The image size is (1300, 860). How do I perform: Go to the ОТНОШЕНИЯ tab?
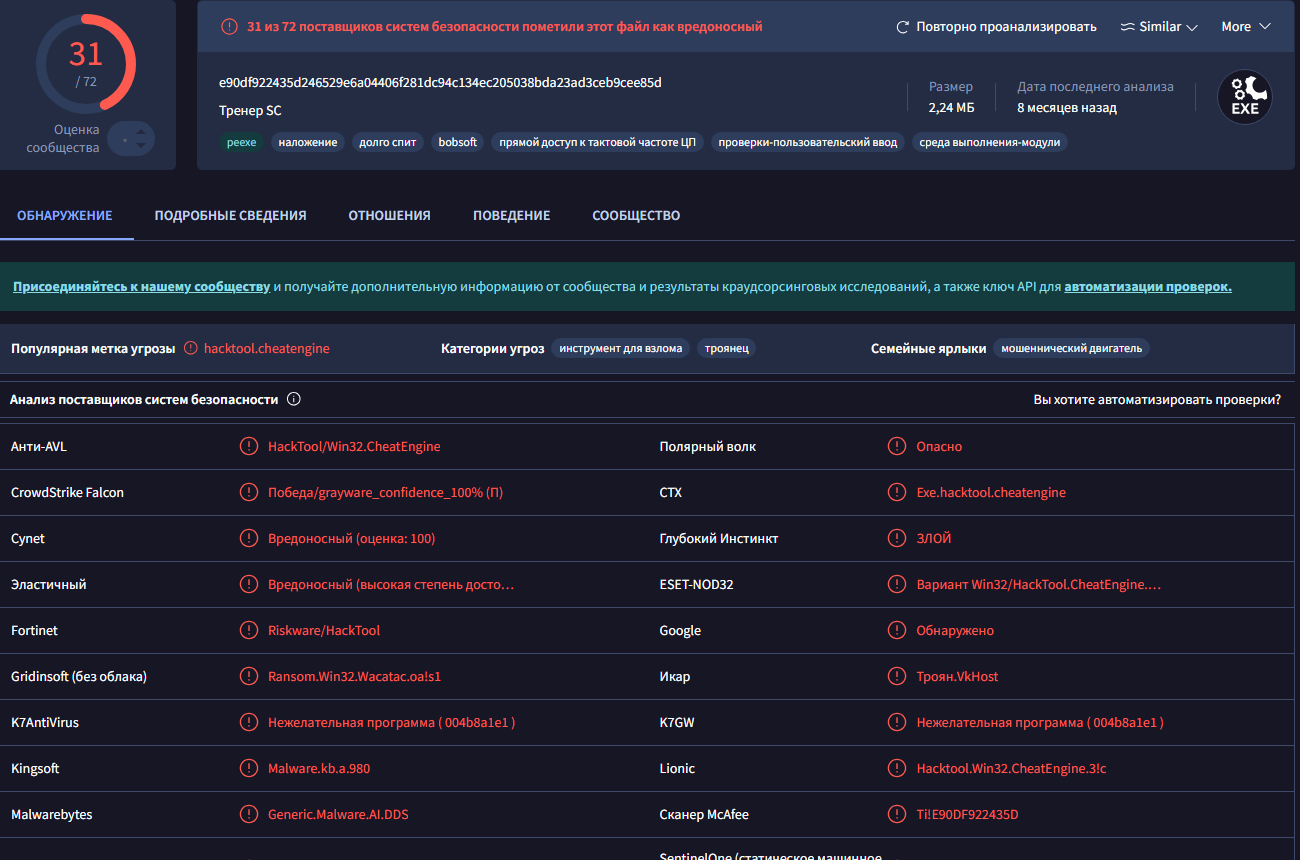389,215
